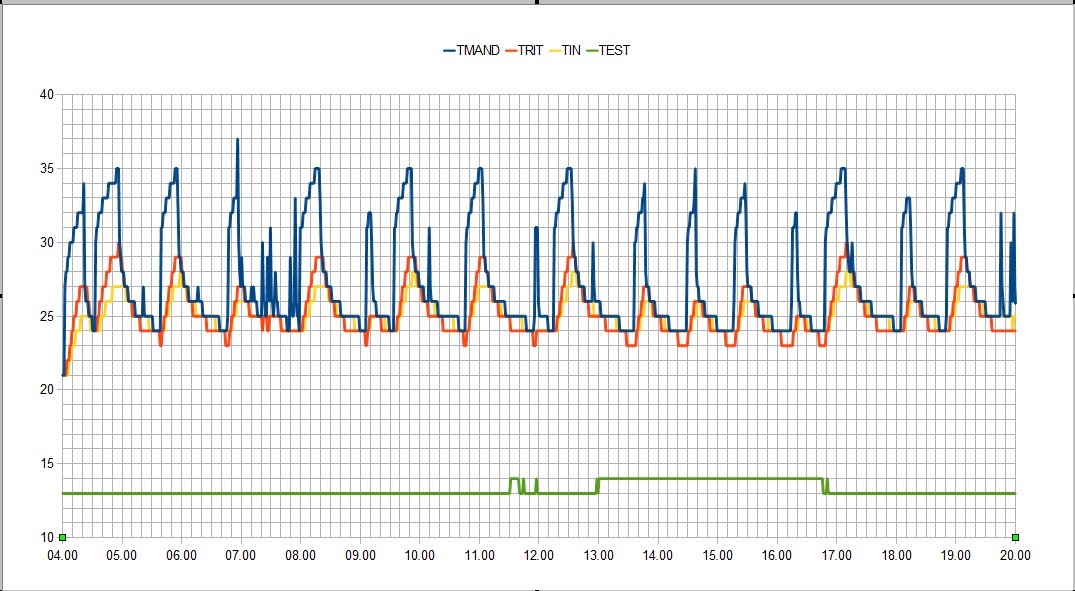
Task: Click the 40 y-axis label
Action: click(x=46, y=95)
